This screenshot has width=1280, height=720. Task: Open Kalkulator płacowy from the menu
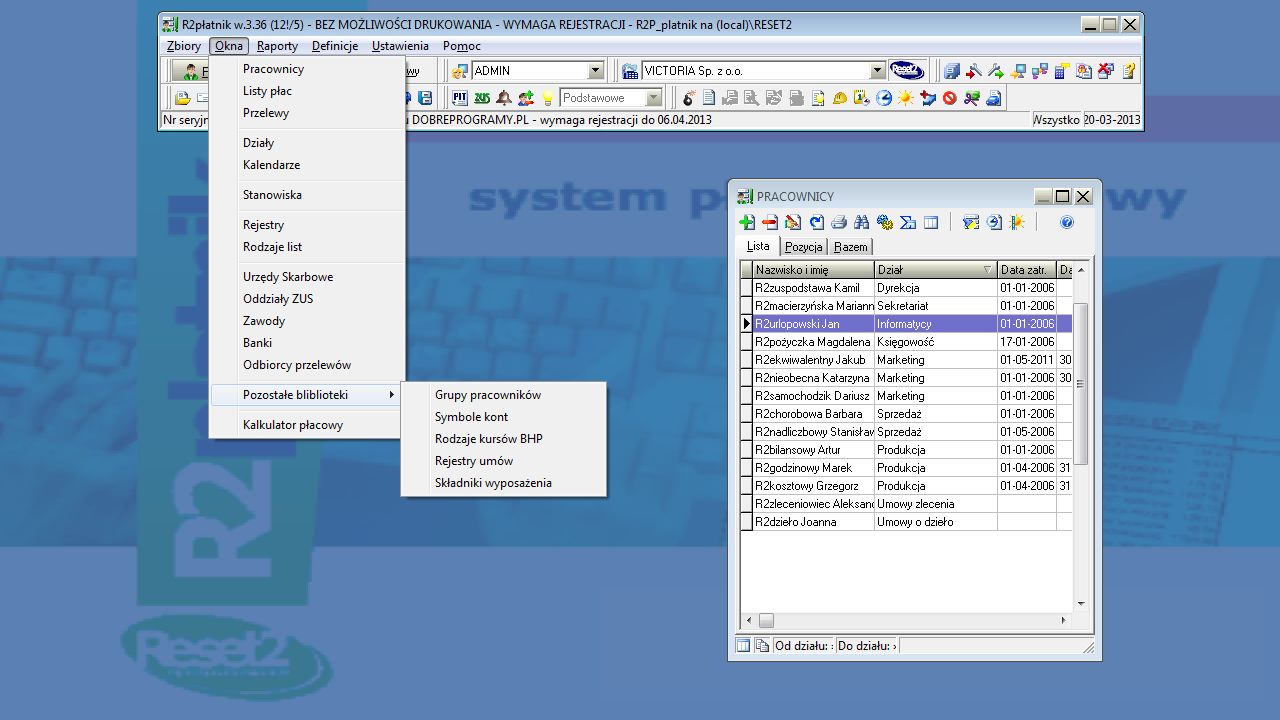coord(308,425)
